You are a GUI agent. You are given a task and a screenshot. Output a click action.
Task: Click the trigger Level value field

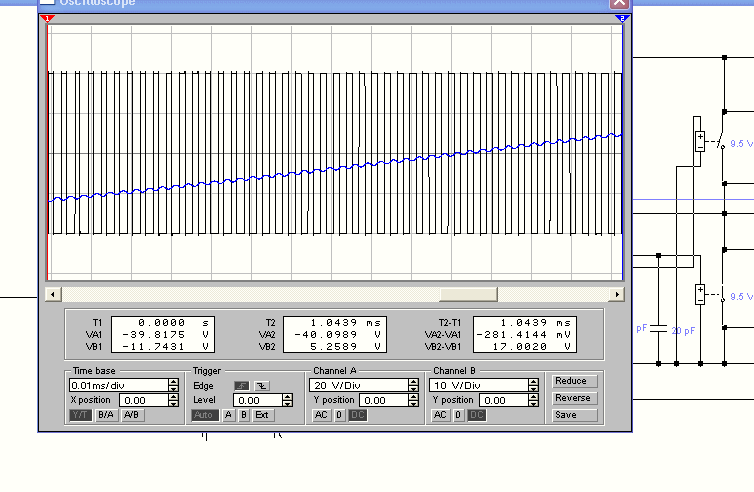(258, 400)
